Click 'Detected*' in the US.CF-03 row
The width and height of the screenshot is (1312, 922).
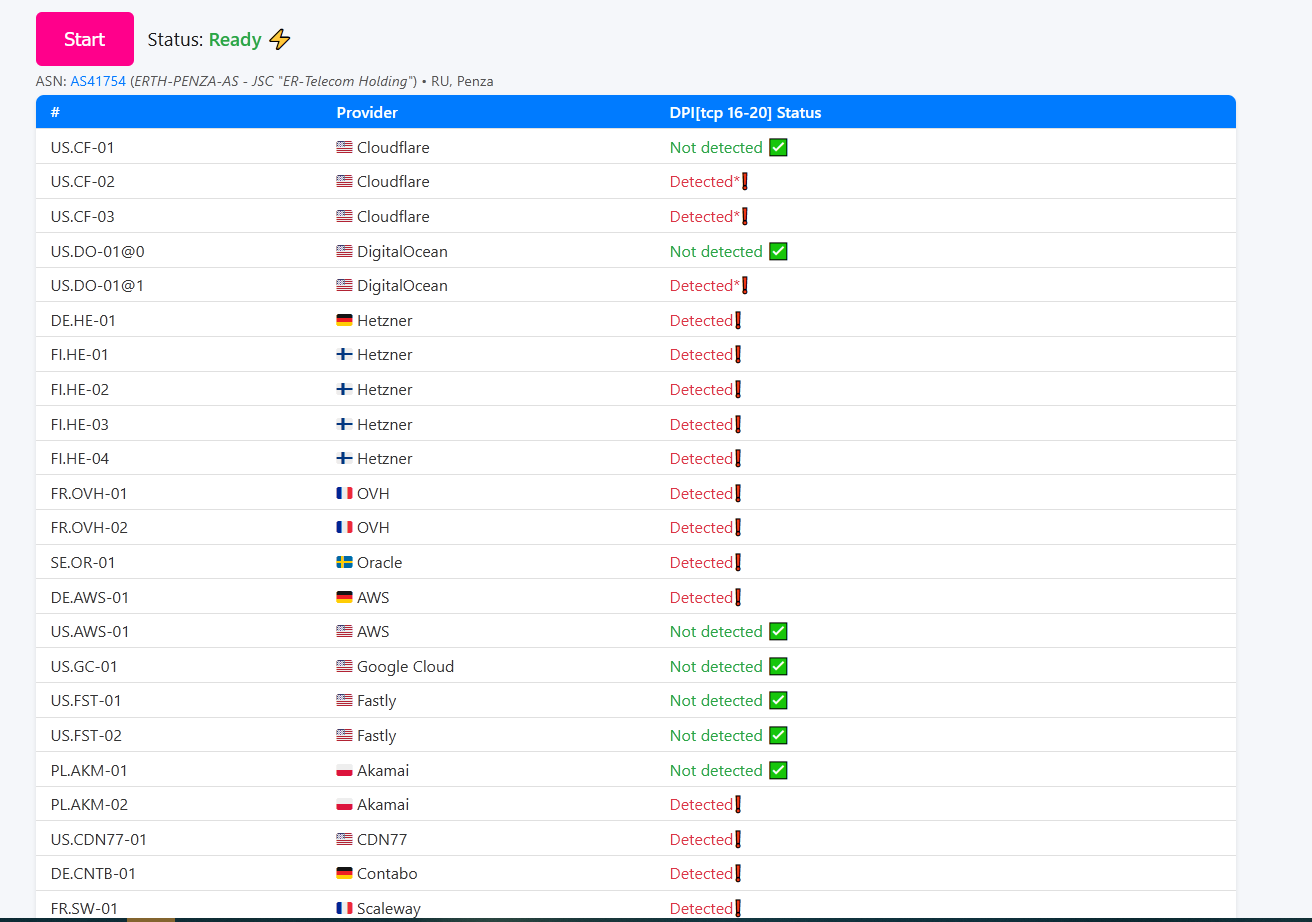click(705, 216)
